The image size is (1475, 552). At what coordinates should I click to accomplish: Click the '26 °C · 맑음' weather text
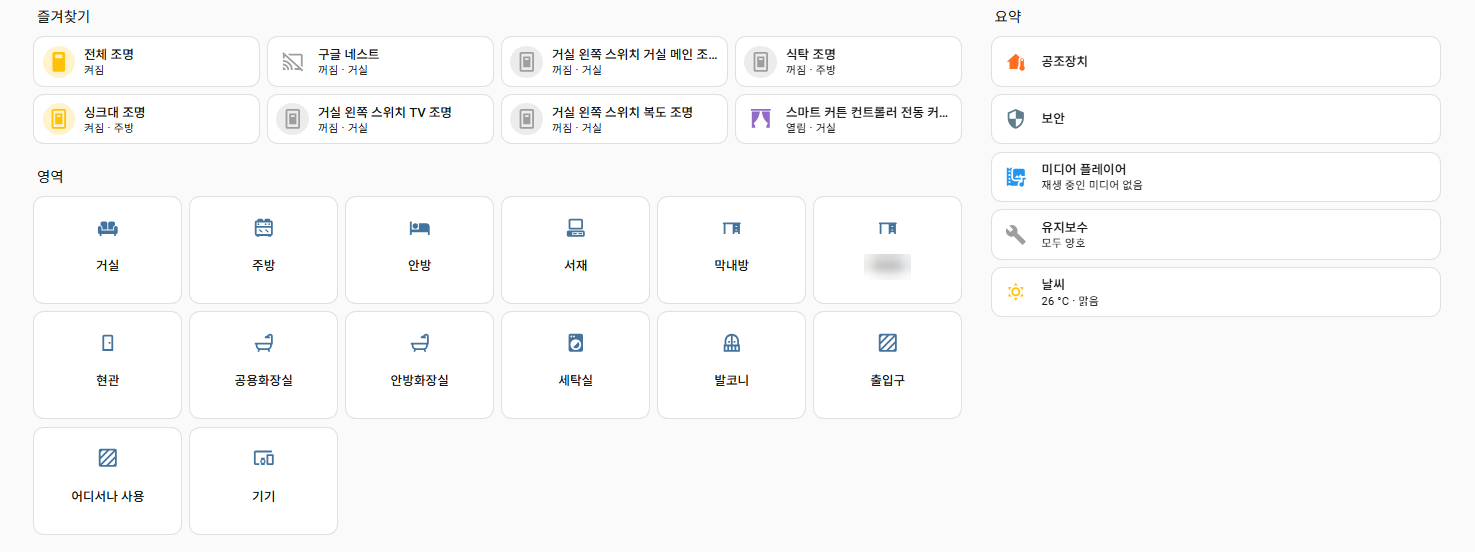pyautogui.click(x=1070, y=301)
